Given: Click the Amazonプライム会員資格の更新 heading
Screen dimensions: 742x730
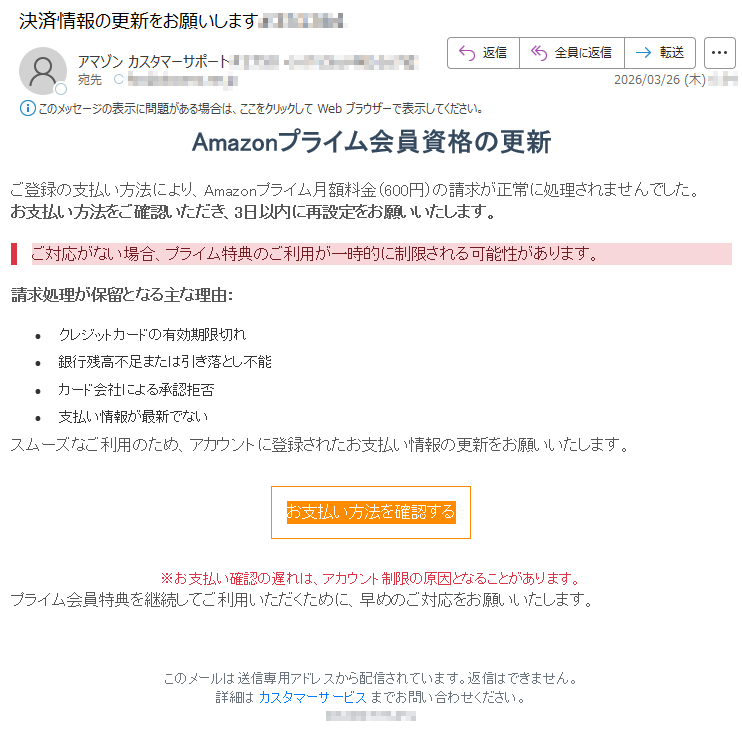Looking at the screenshot, I should [x=371, y=142].
